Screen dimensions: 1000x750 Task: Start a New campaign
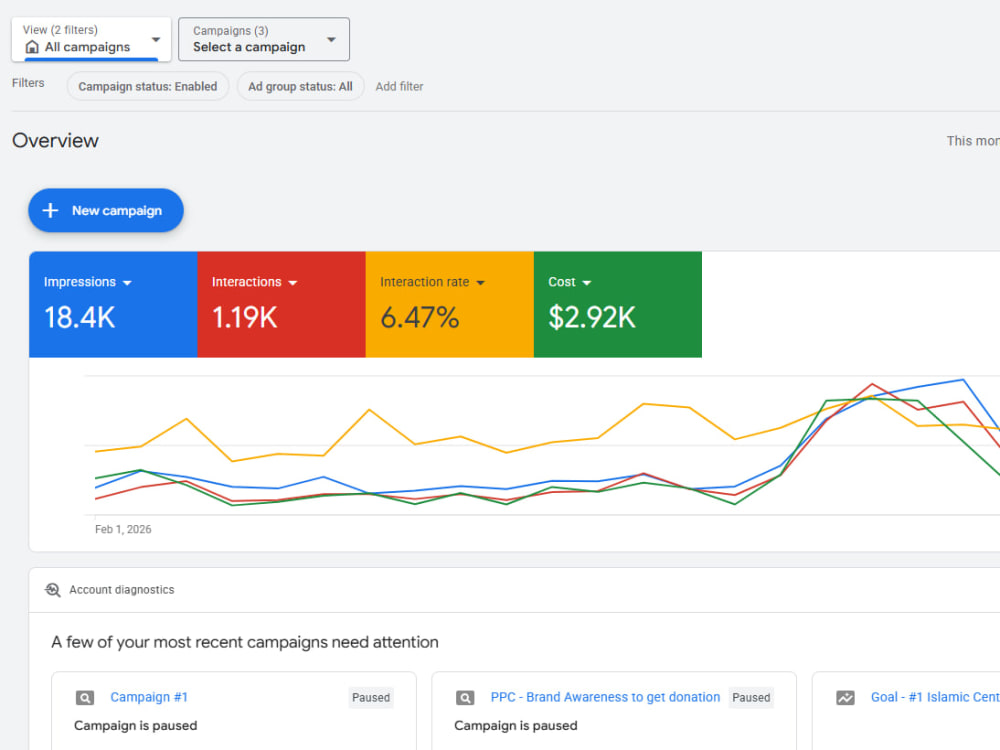pos(106,210)
